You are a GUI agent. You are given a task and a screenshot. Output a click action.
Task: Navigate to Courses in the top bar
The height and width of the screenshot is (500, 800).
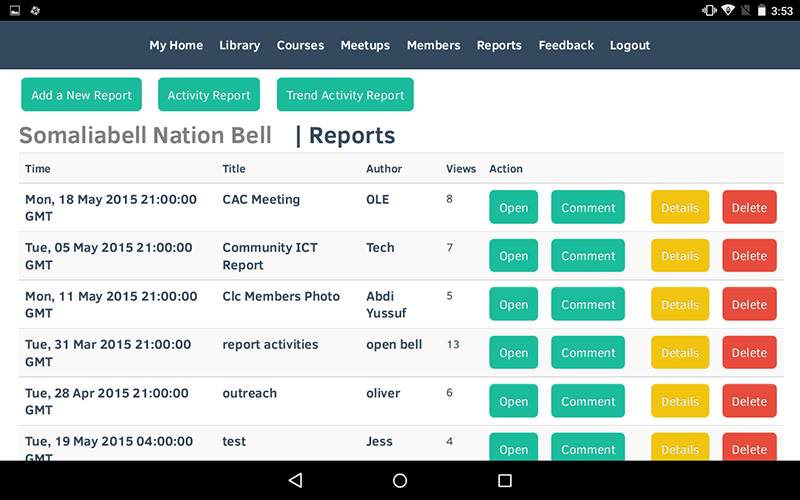(300, 45)
